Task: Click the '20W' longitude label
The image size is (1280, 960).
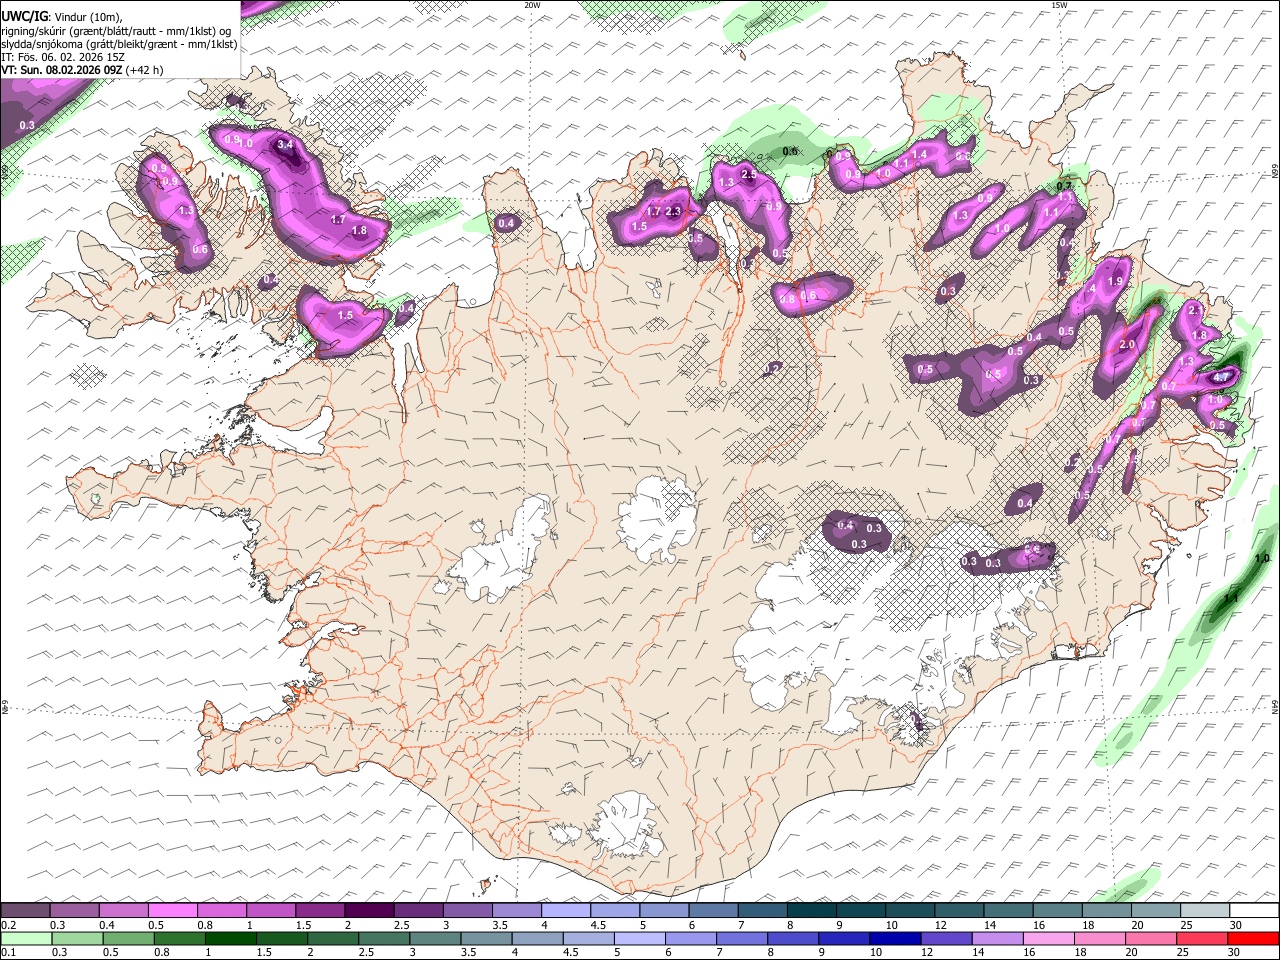Action: point(532,5)
